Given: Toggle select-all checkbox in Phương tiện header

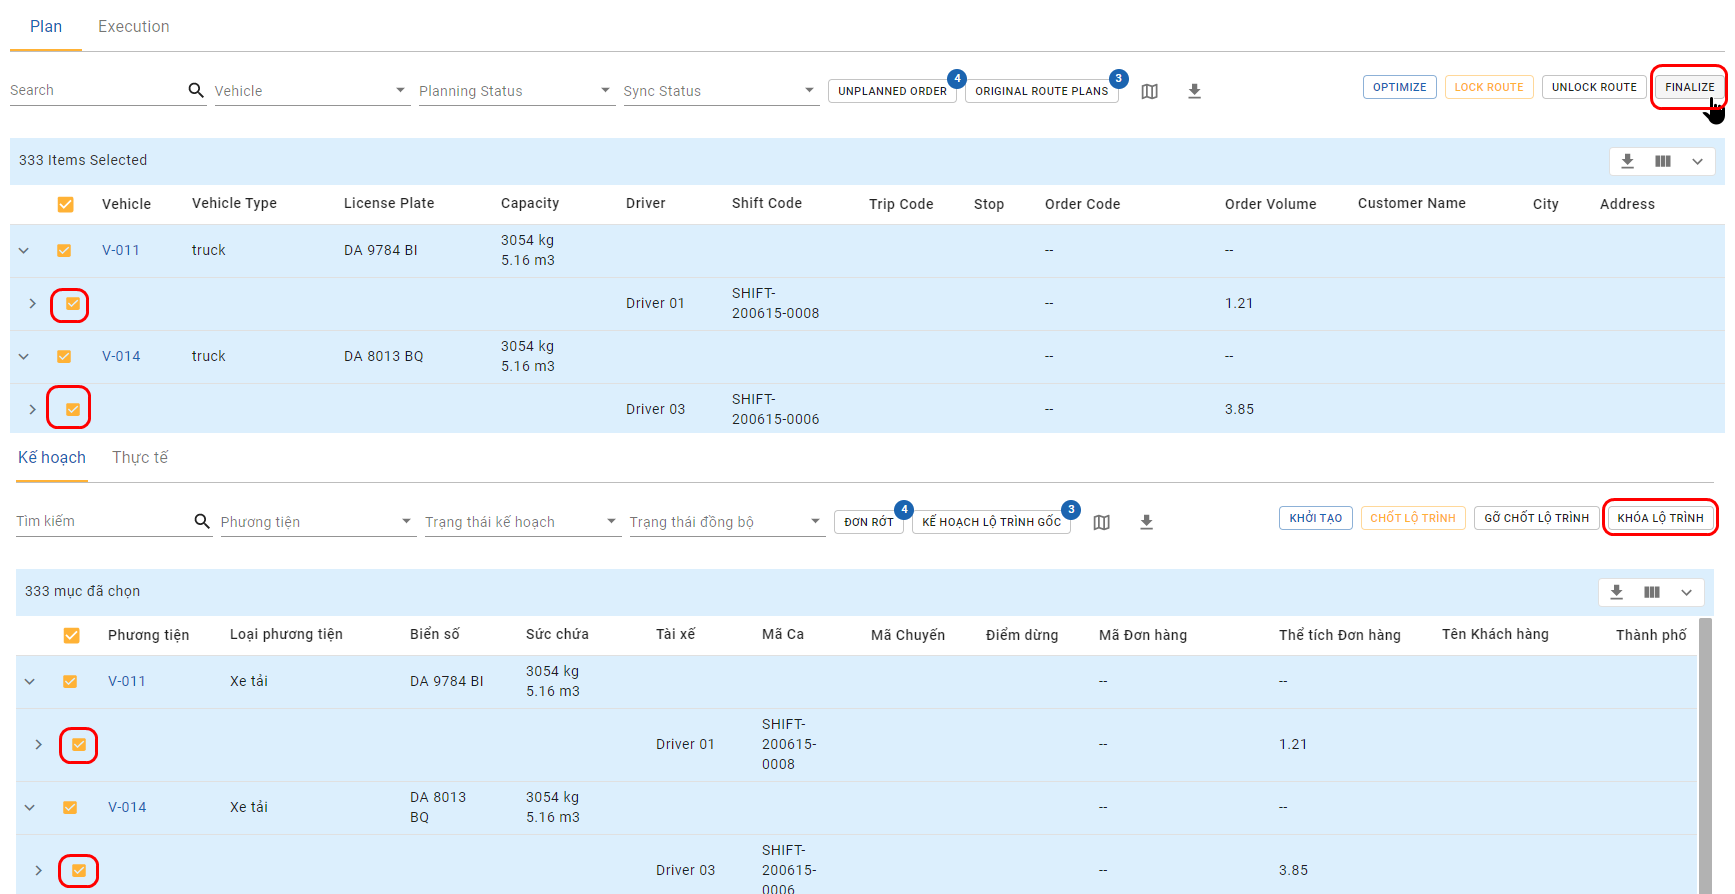Looking at the screenshot, I should click(x=72, y=635).
